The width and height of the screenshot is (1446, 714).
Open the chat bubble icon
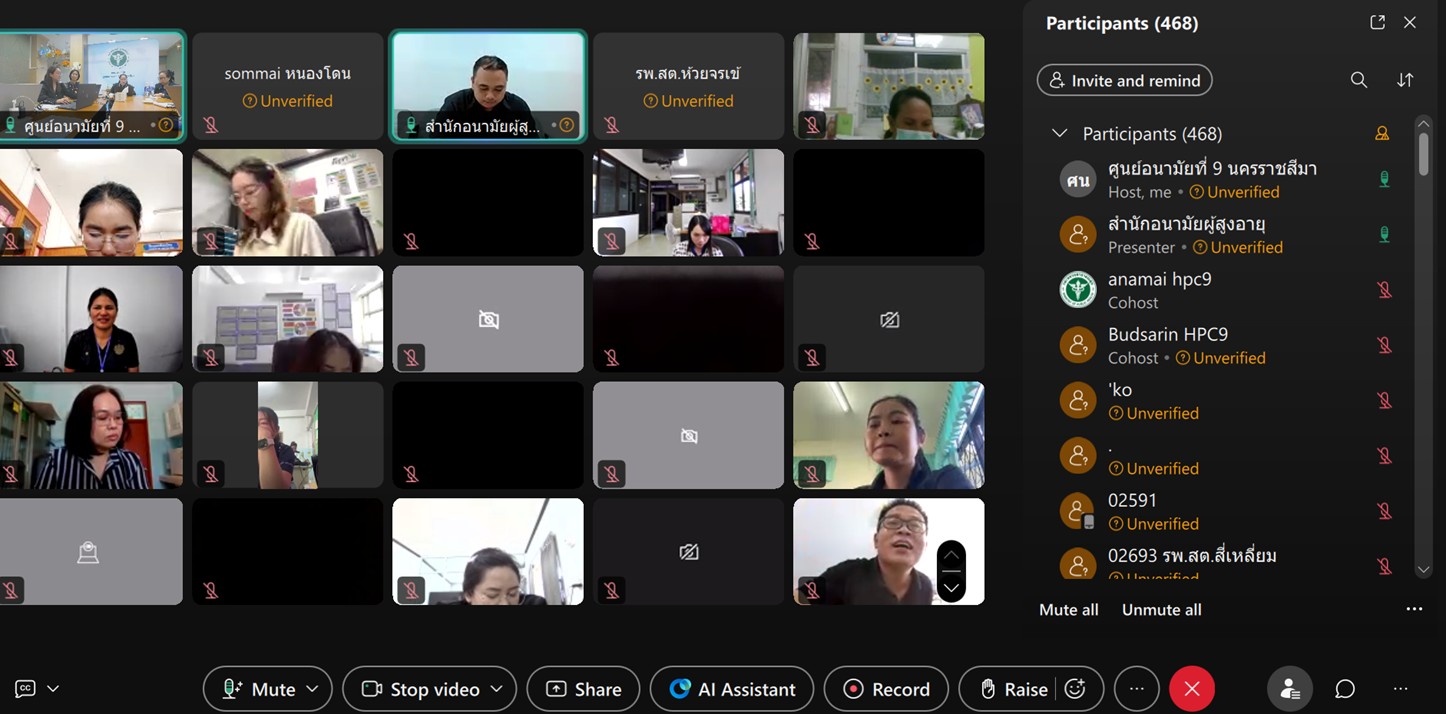[x=1345, y=689]
